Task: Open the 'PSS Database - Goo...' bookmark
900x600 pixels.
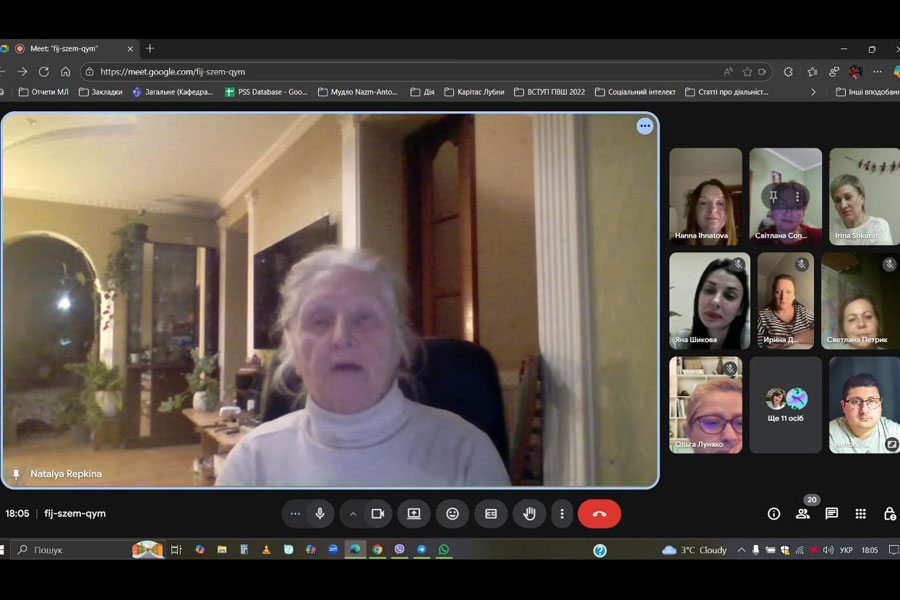Action: click(x=266, y=92)
